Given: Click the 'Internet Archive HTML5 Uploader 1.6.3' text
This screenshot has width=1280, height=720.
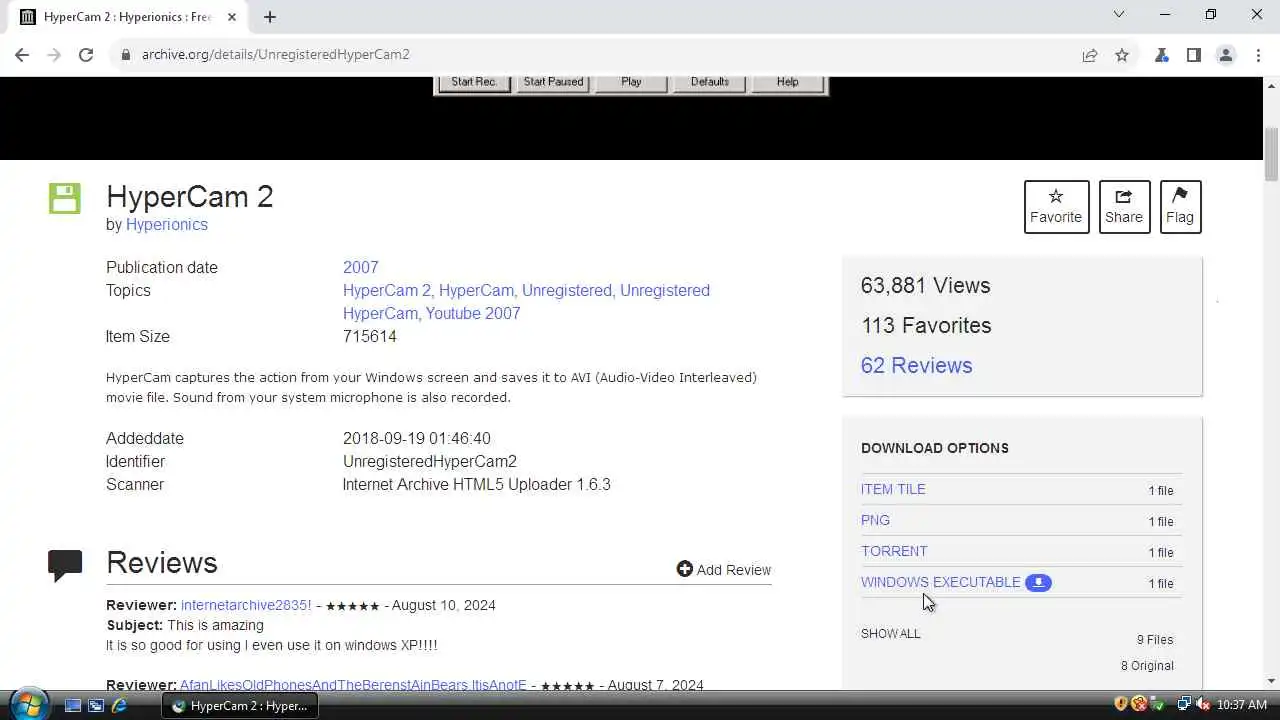Looking at the screenshot, I should pos(477,485).
